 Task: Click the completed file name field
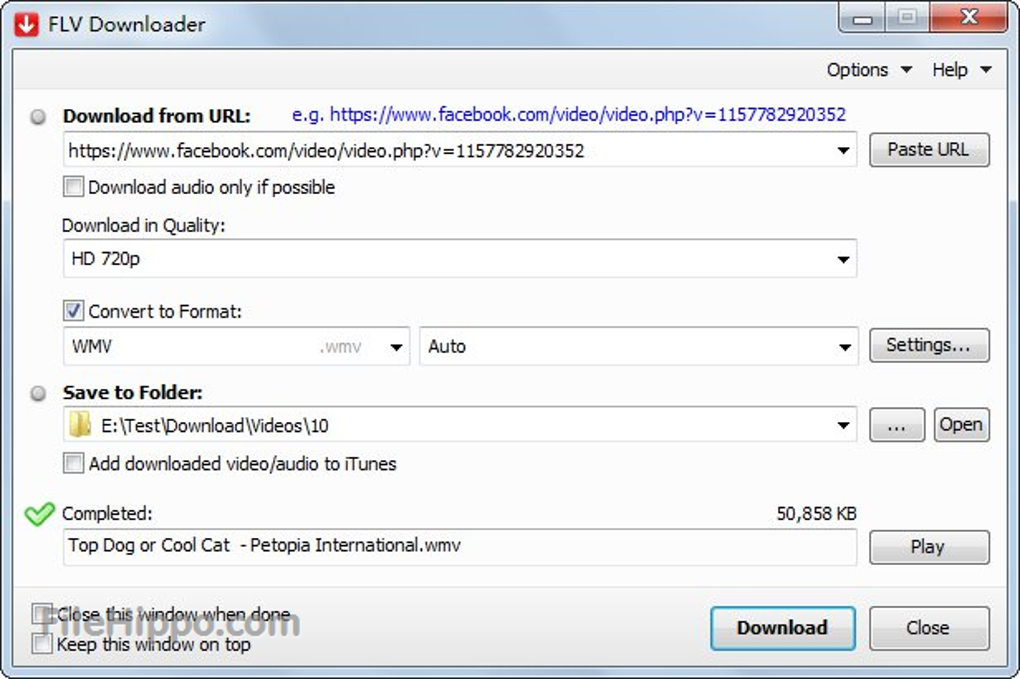[459, 547]
